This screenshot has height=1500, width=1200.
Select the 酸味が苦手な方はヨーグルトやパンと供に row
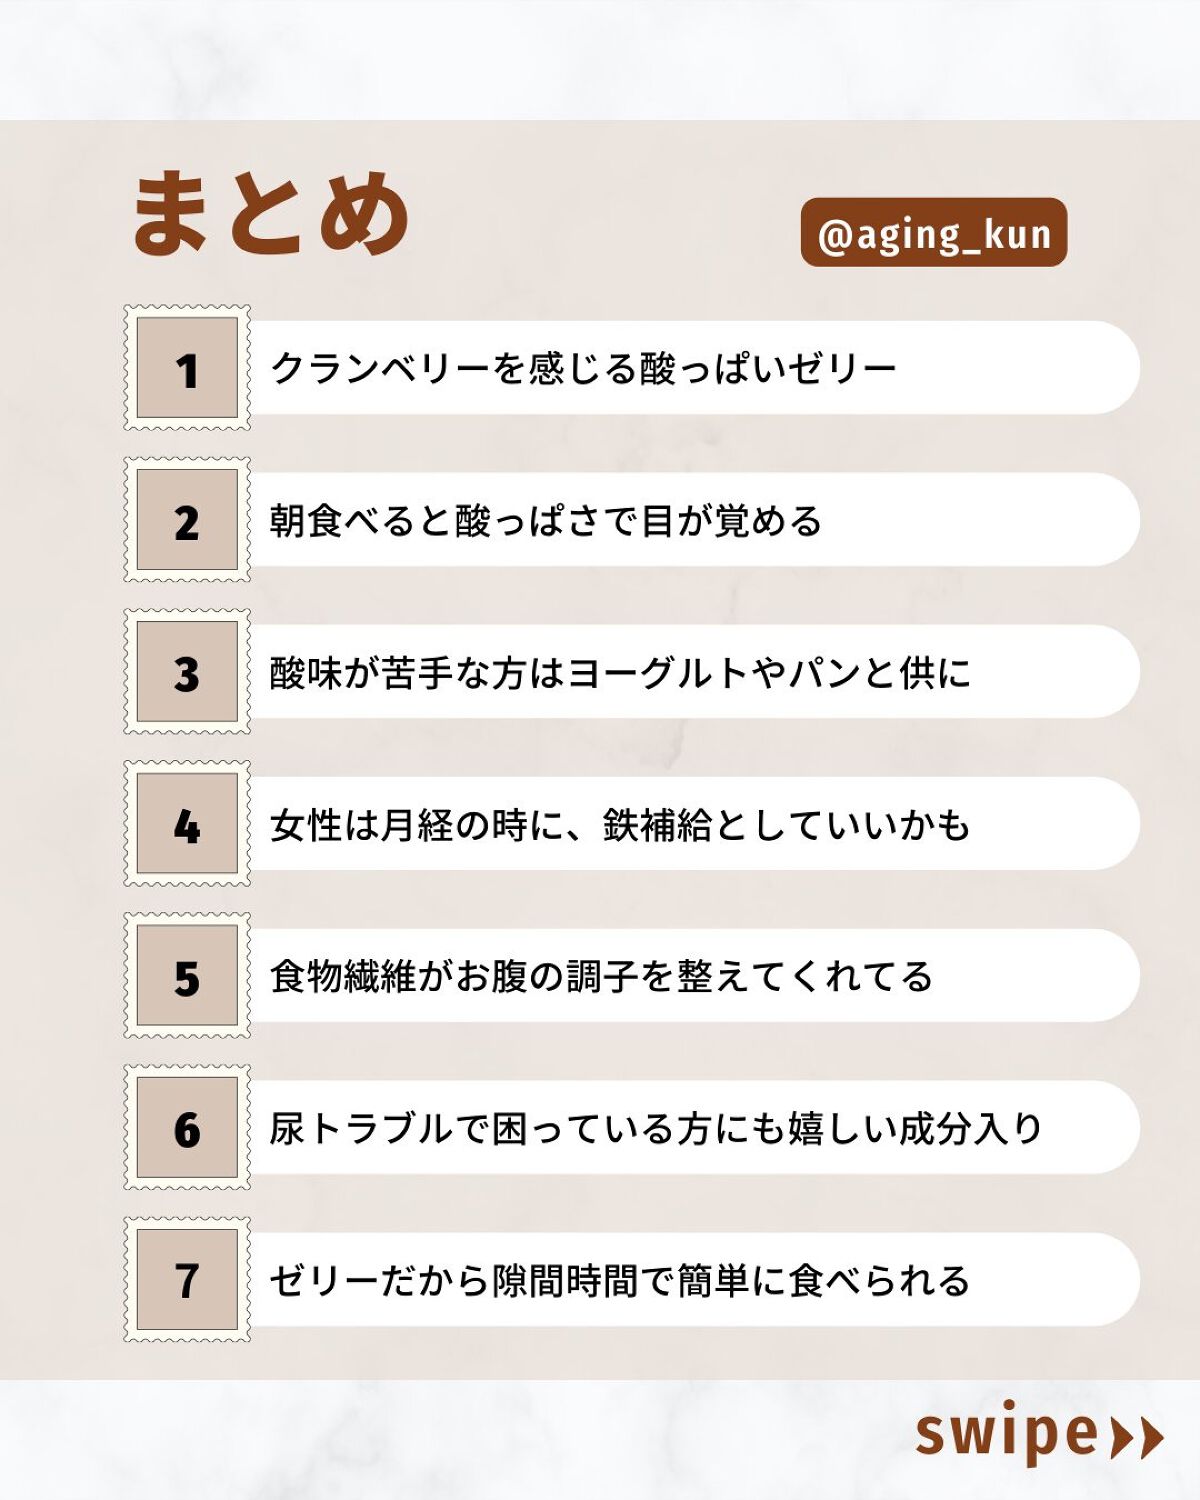click(690, 672)
